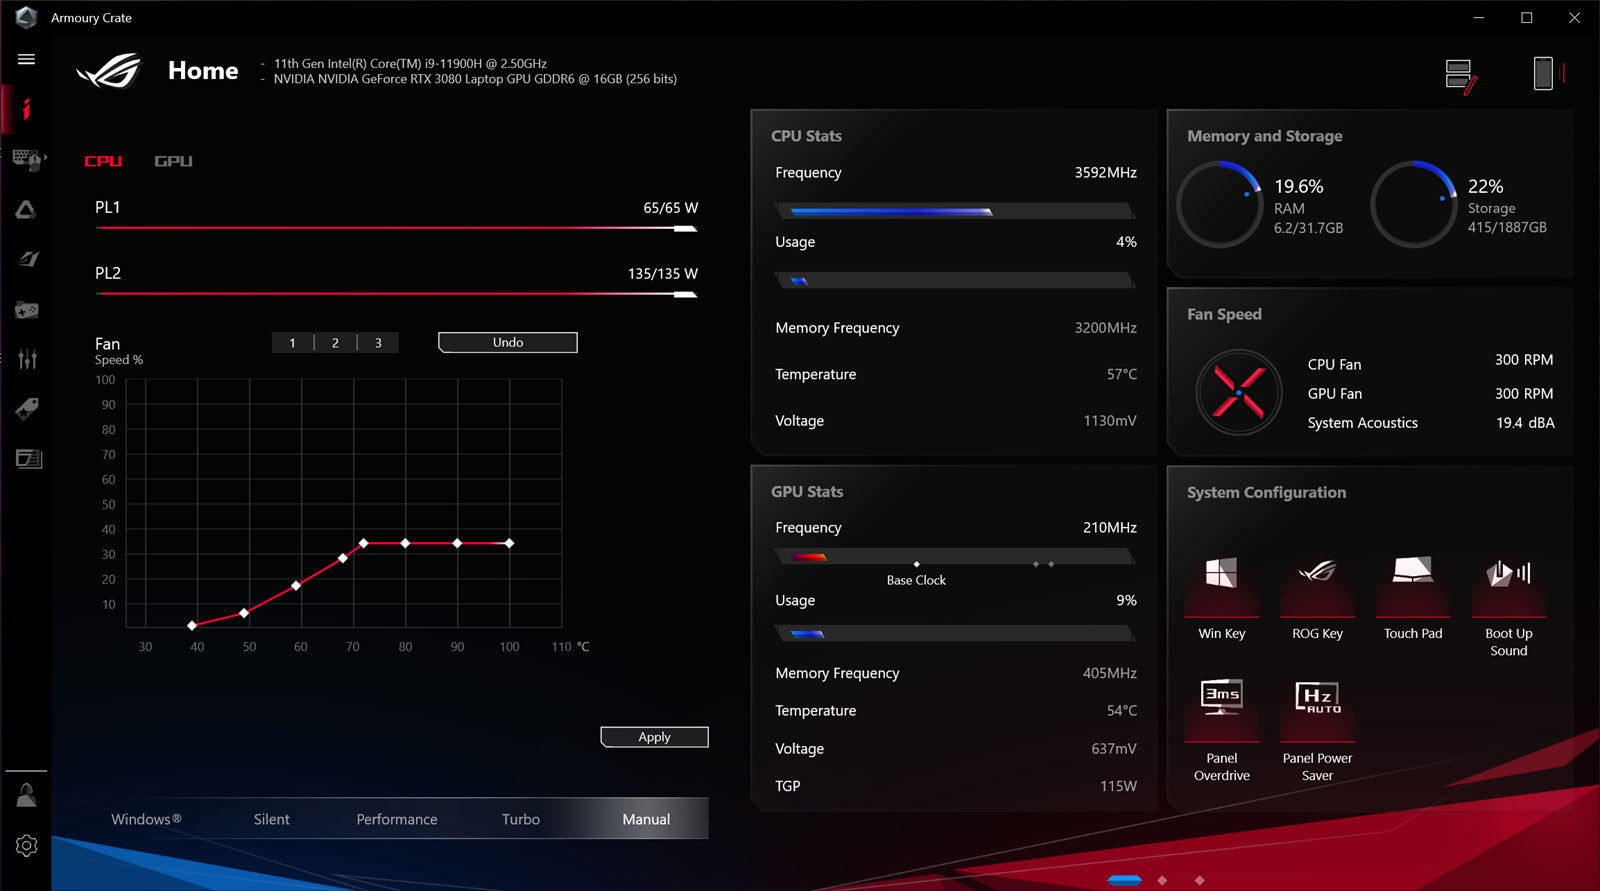Open the user profile sidebar icon
Viewport: 1600px width, 891px height.
(x=26, y=795)
